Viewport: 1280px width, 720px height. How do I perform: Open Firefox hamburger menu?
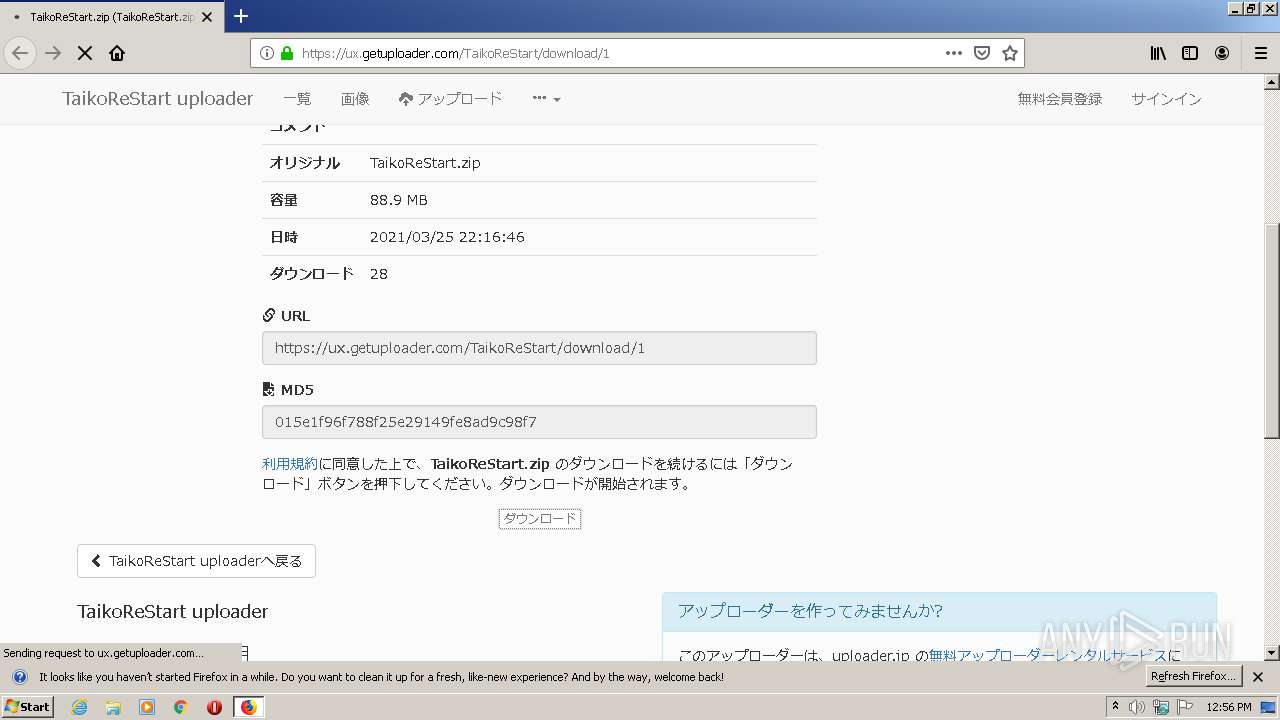click(1260, 53)
